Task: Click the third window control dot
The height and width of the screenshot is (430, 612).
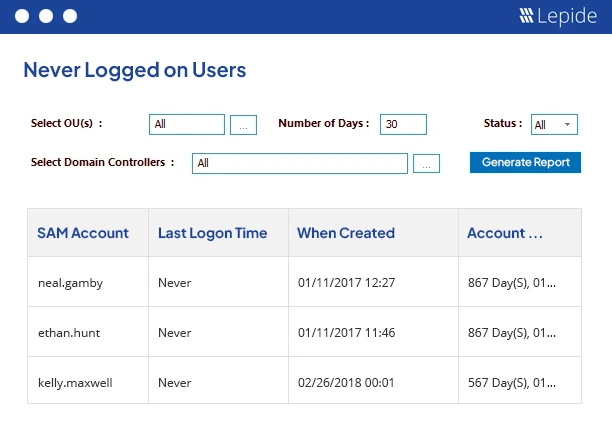Action: 69,17
